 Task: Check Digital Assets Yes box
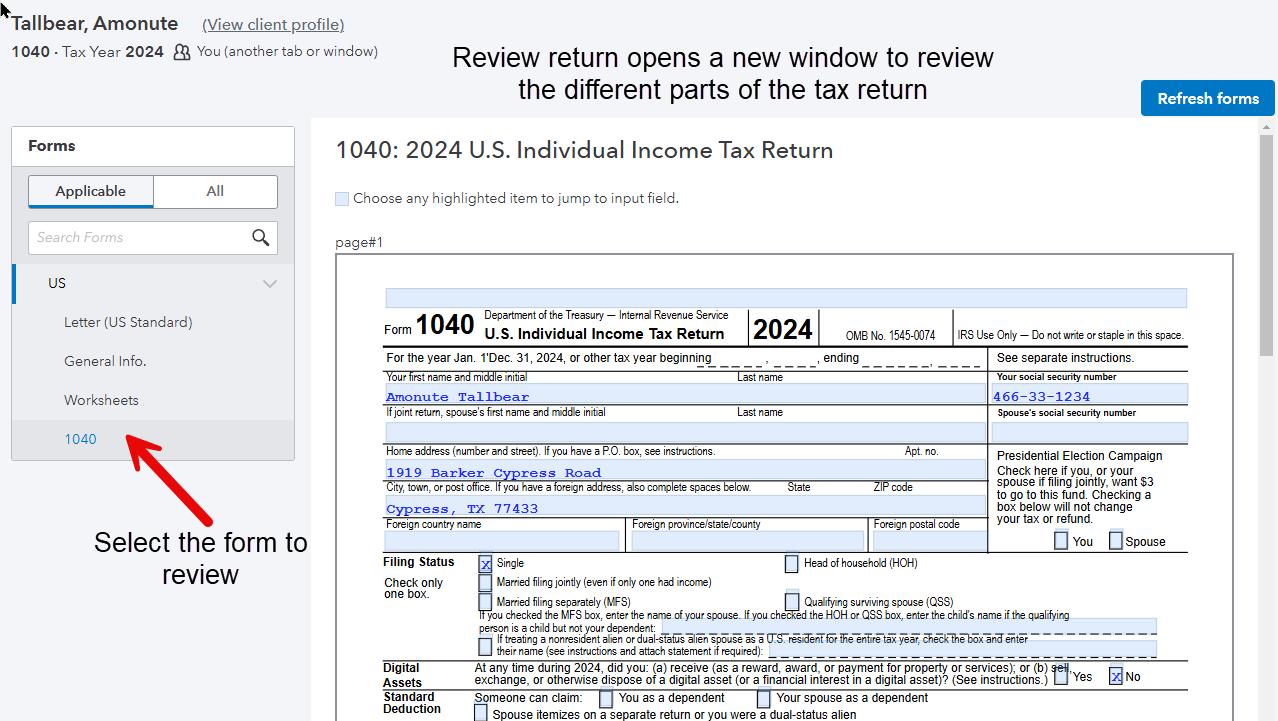[x=1061, y=677]
